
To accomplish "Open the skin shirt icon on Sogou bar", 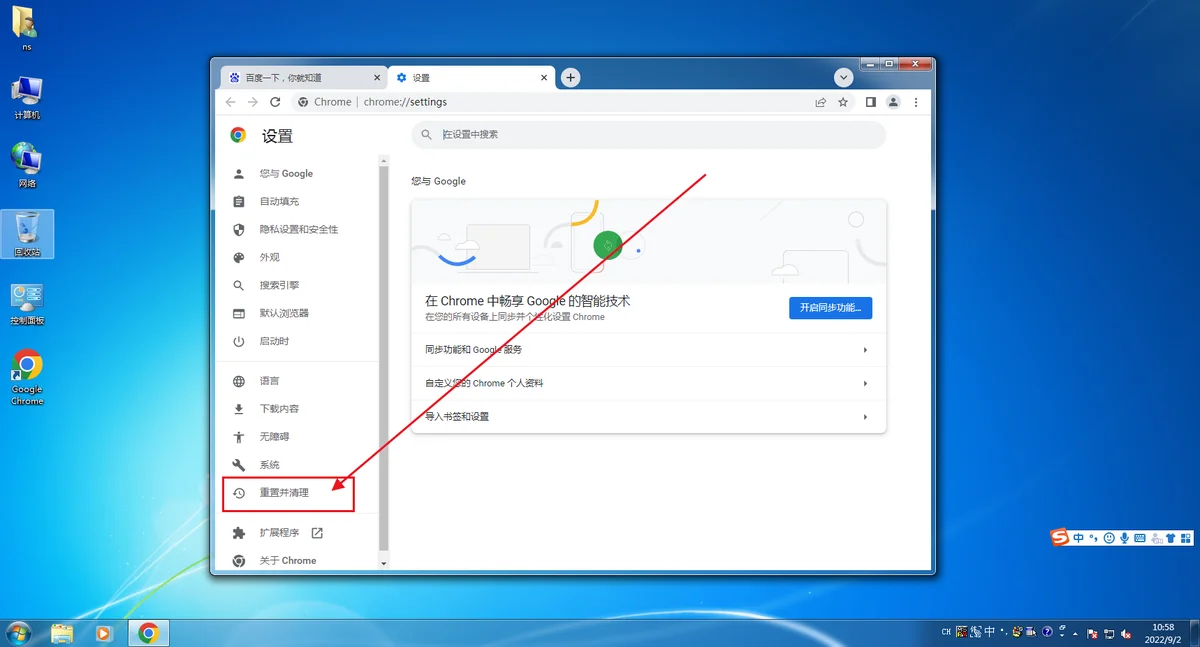I will [1171, 538].
